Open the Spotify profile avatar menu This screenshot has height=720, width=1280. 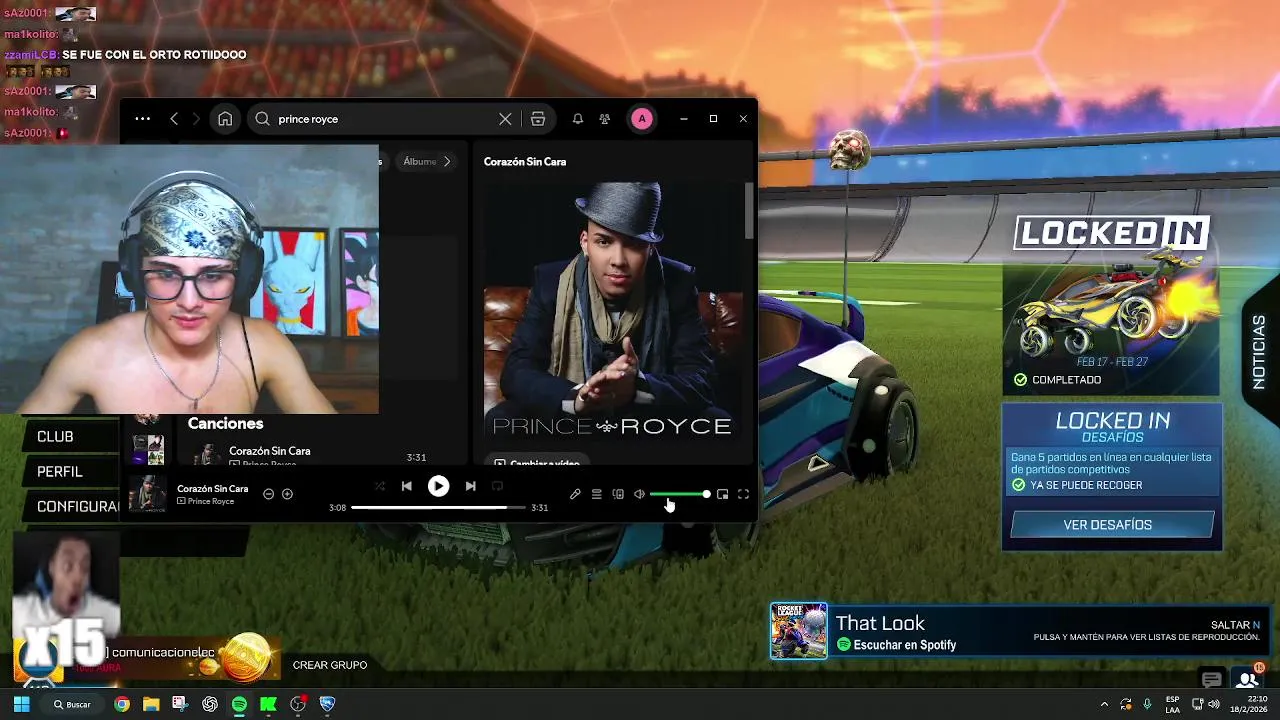642,119
